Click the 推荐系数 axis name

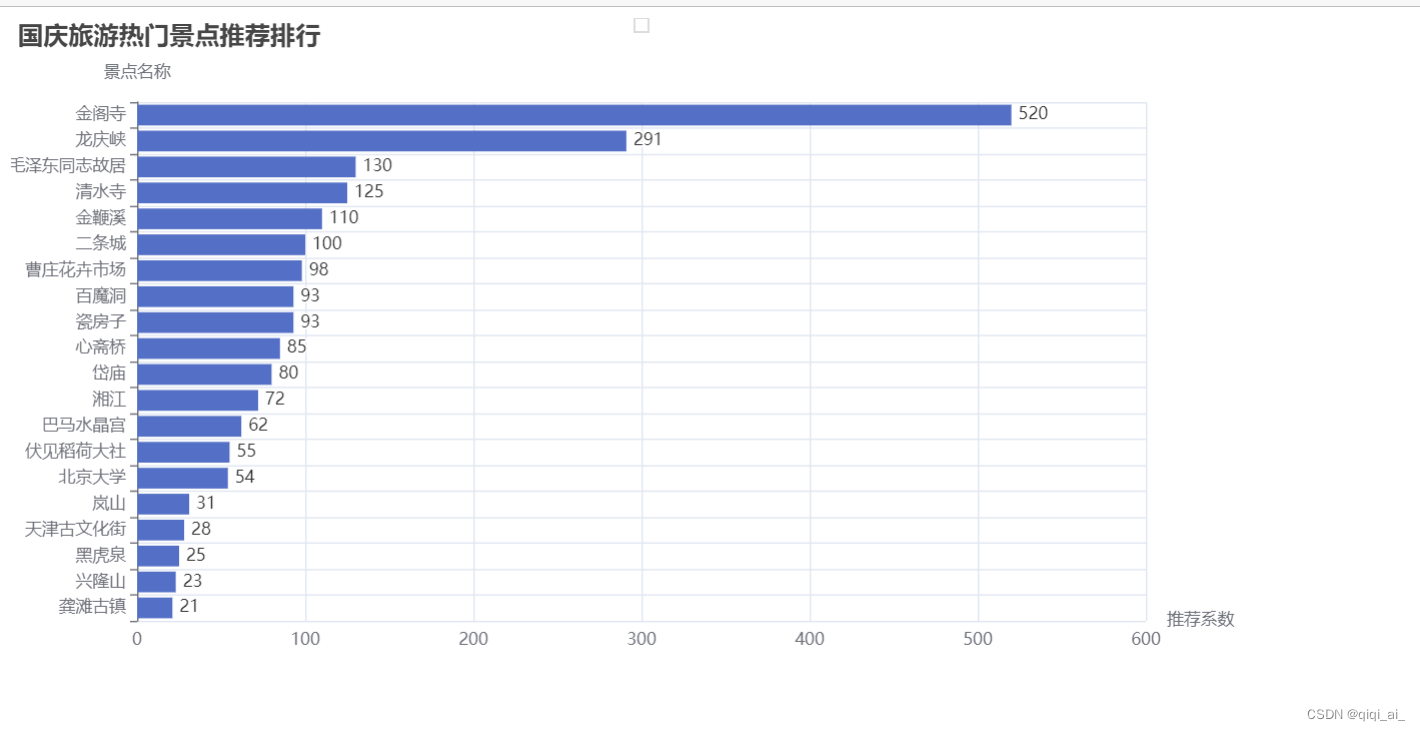(x=1200, y=619)
